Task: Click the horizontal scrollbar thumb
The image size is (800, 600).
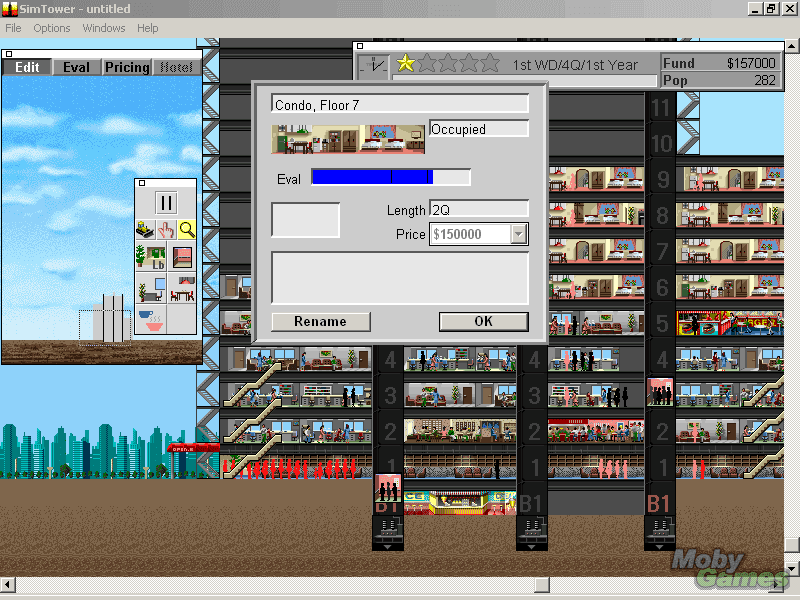Action: 542,584
